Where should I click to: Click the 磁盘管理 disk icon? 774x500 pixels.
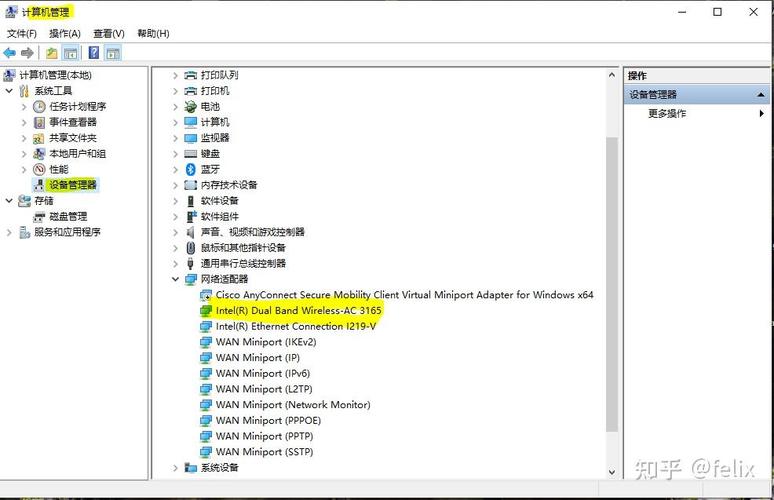(39, 217)
